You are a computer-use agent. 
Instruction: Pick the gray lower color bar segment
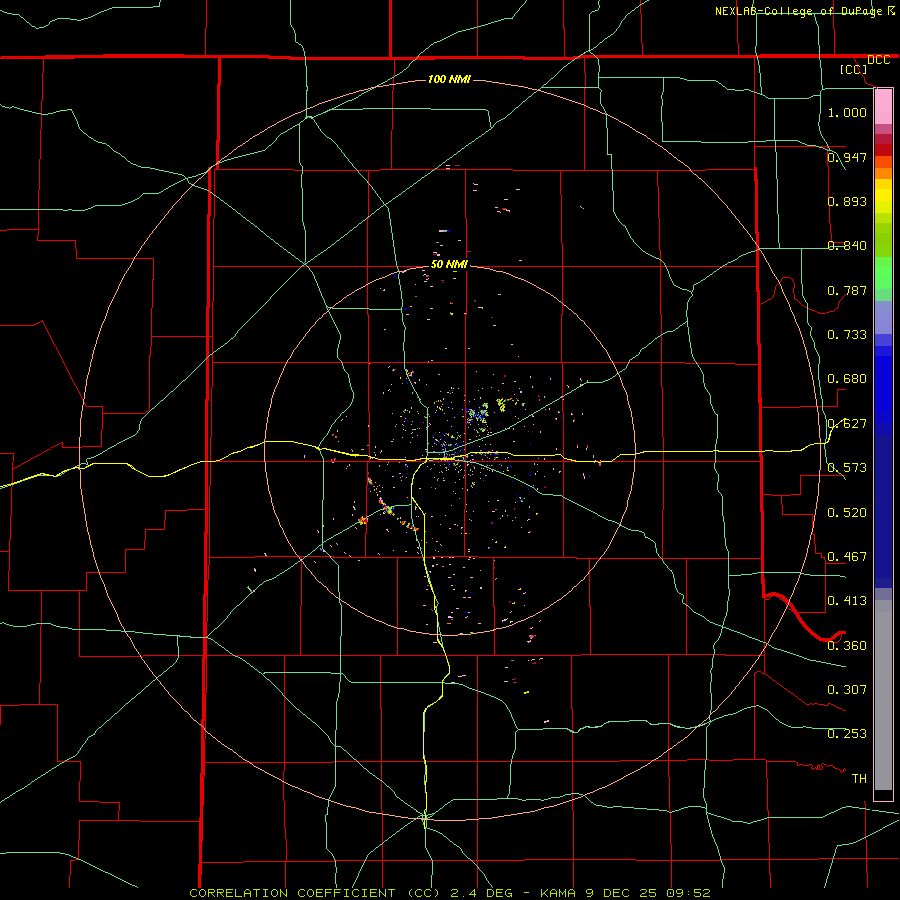tap(883, 695)
